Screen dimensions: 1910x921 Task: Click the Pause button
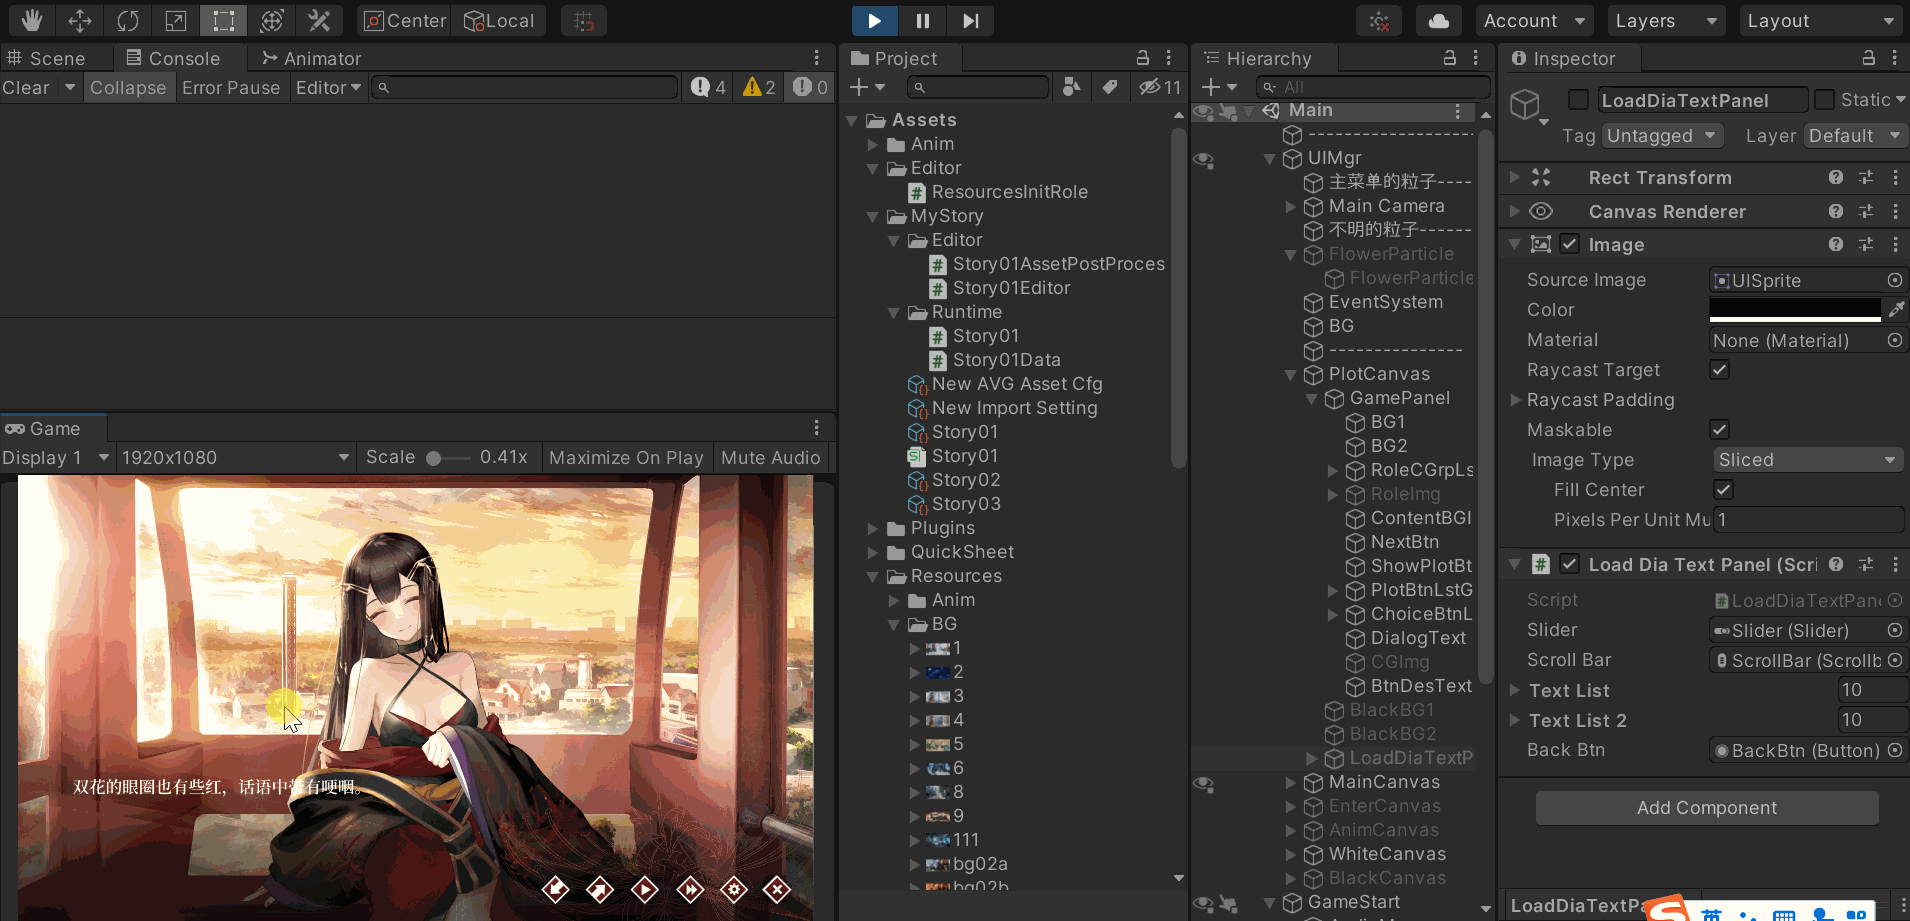pyautogui.click(x=923, y=20)
